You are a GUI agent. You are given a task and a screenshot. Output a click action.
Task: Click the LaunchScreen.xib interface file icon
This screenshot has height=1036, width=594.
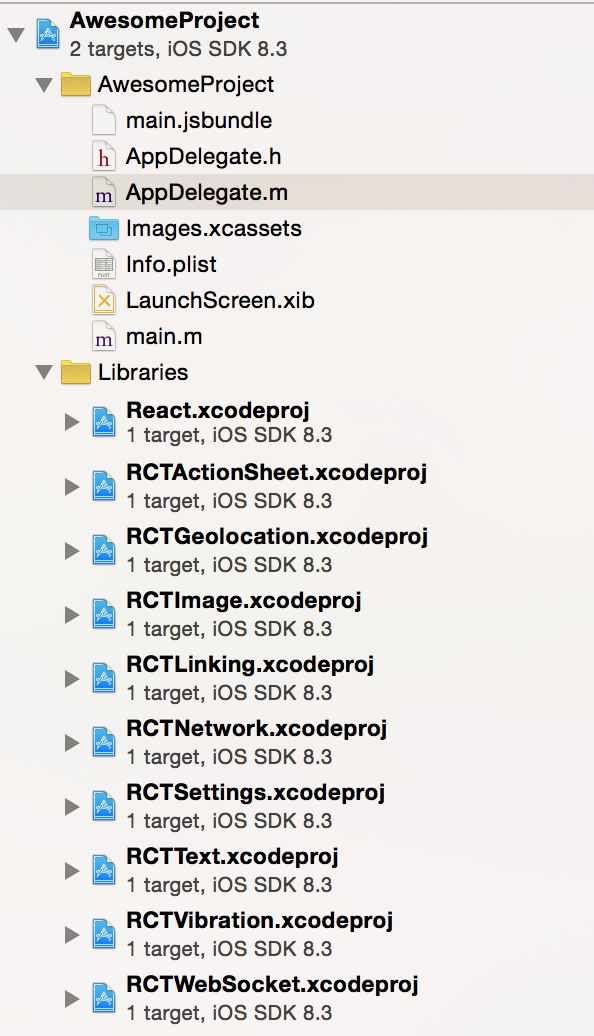pos(104,301)
